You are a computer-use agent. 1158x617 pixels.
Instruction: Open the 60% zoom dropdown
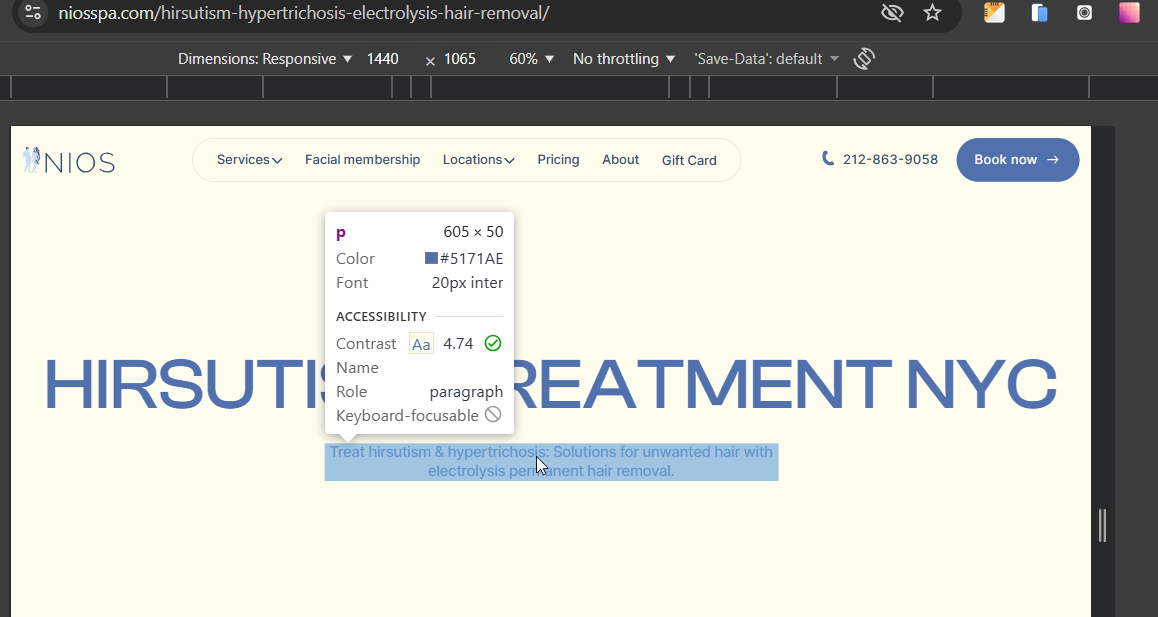531,58
